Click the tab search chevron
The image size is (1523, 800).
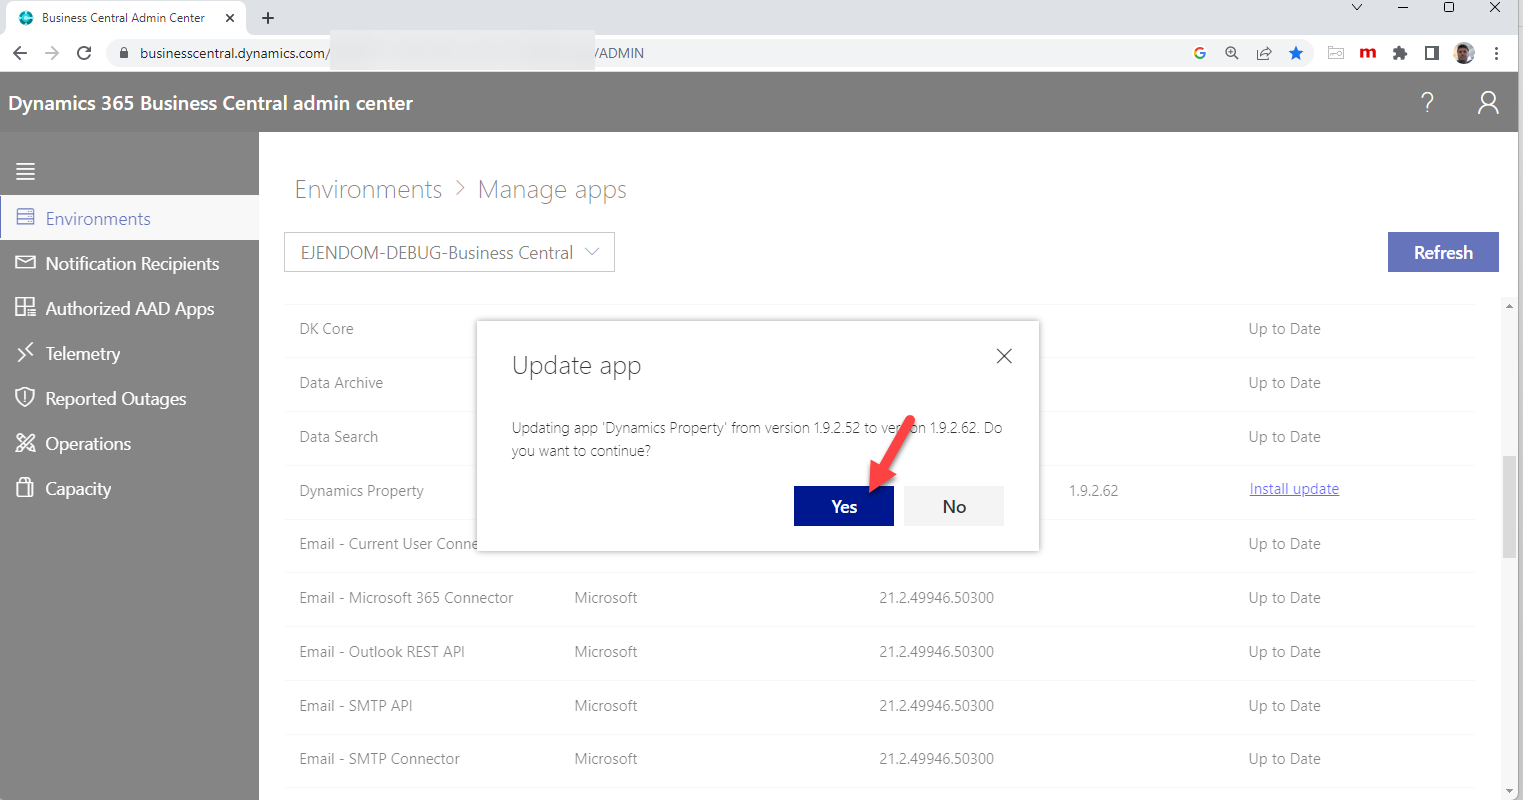click(1357, 8)
